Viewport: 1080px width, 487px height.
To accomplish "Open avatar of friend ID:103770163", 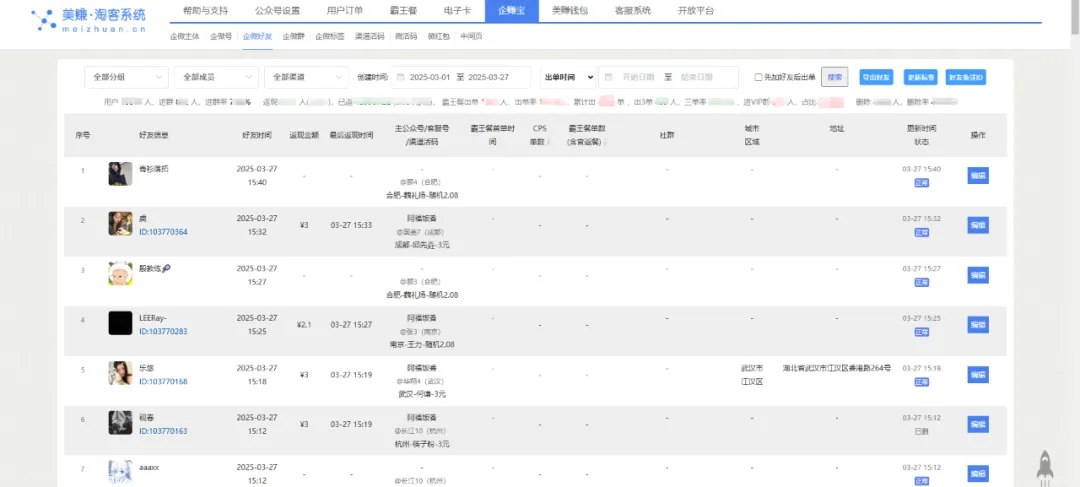I will click(x=120, y=423).
